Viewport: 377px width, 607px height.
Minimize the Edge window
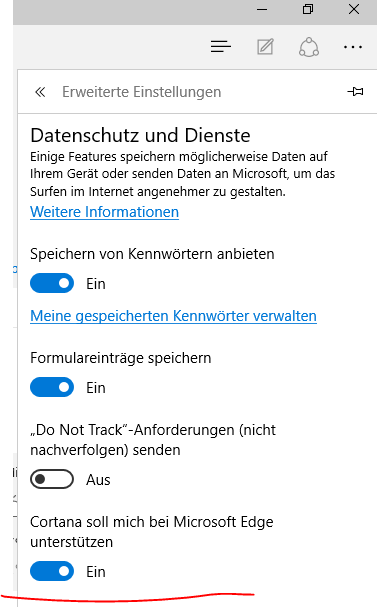pos(262,9)
